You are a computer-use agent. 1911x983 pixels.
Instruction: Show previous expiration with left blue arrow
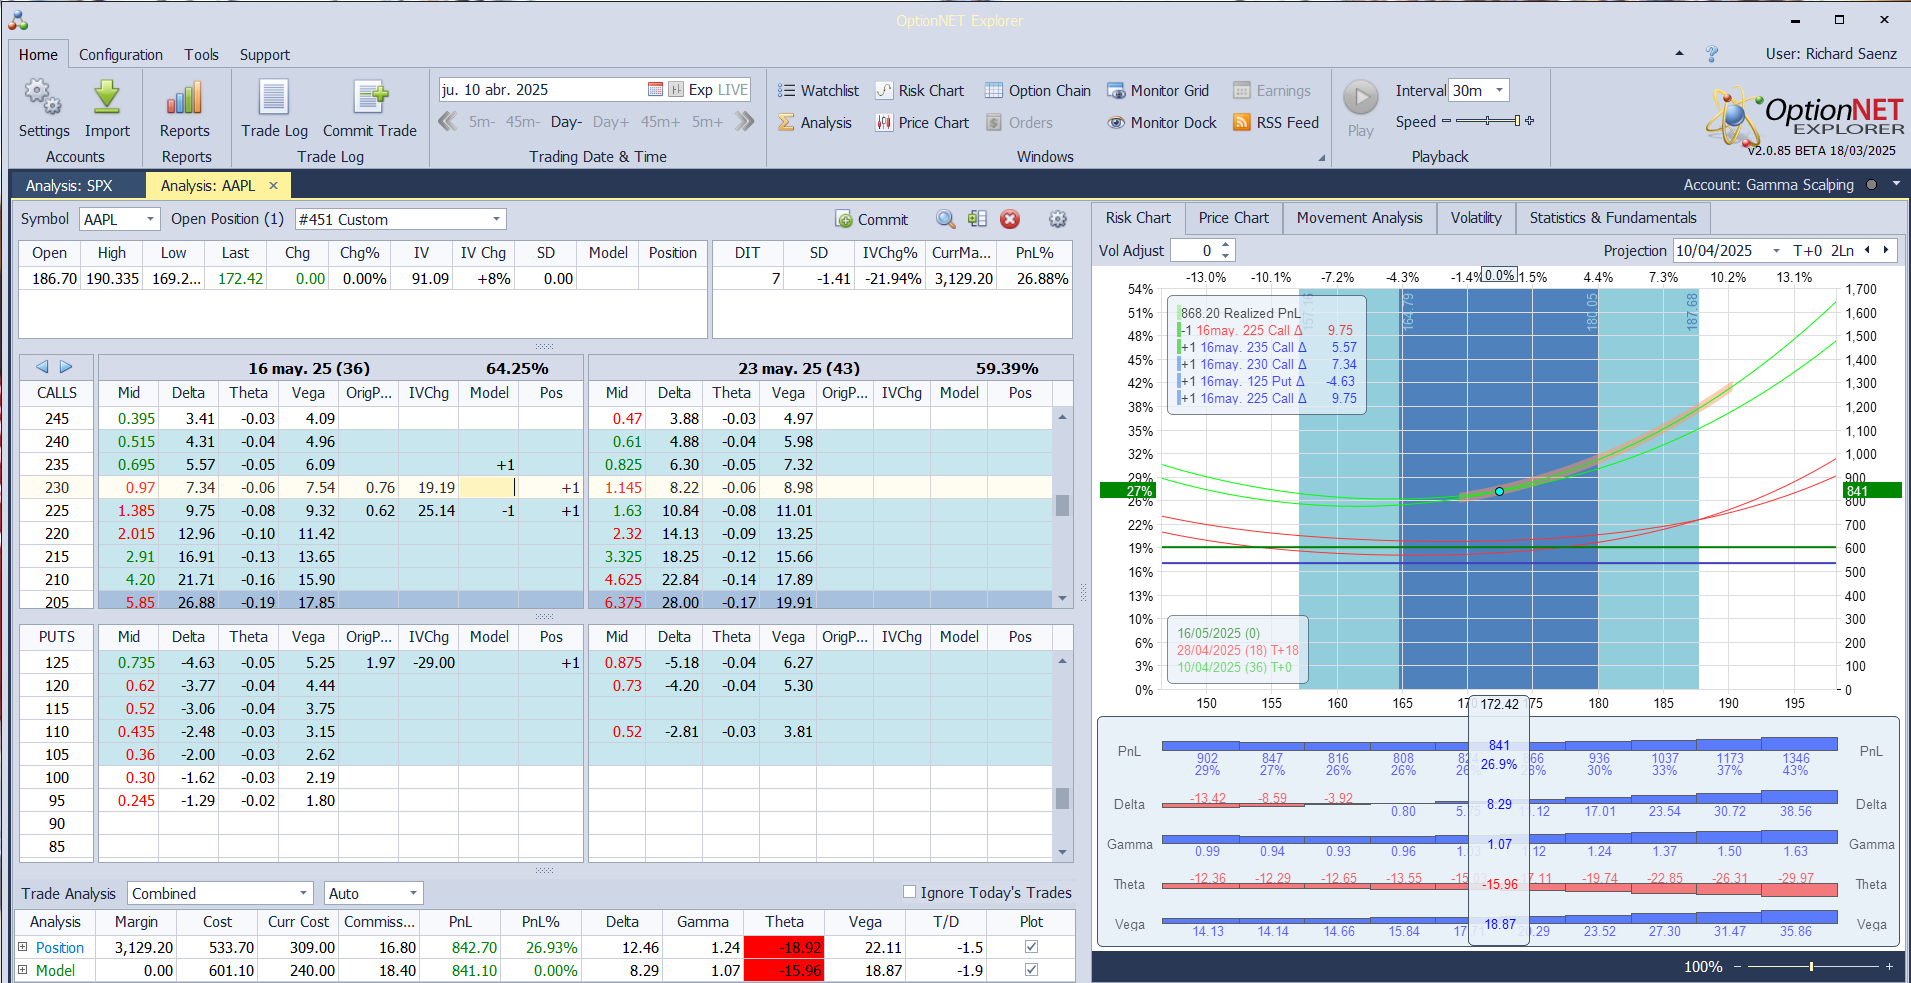click(x=42, y=367)
